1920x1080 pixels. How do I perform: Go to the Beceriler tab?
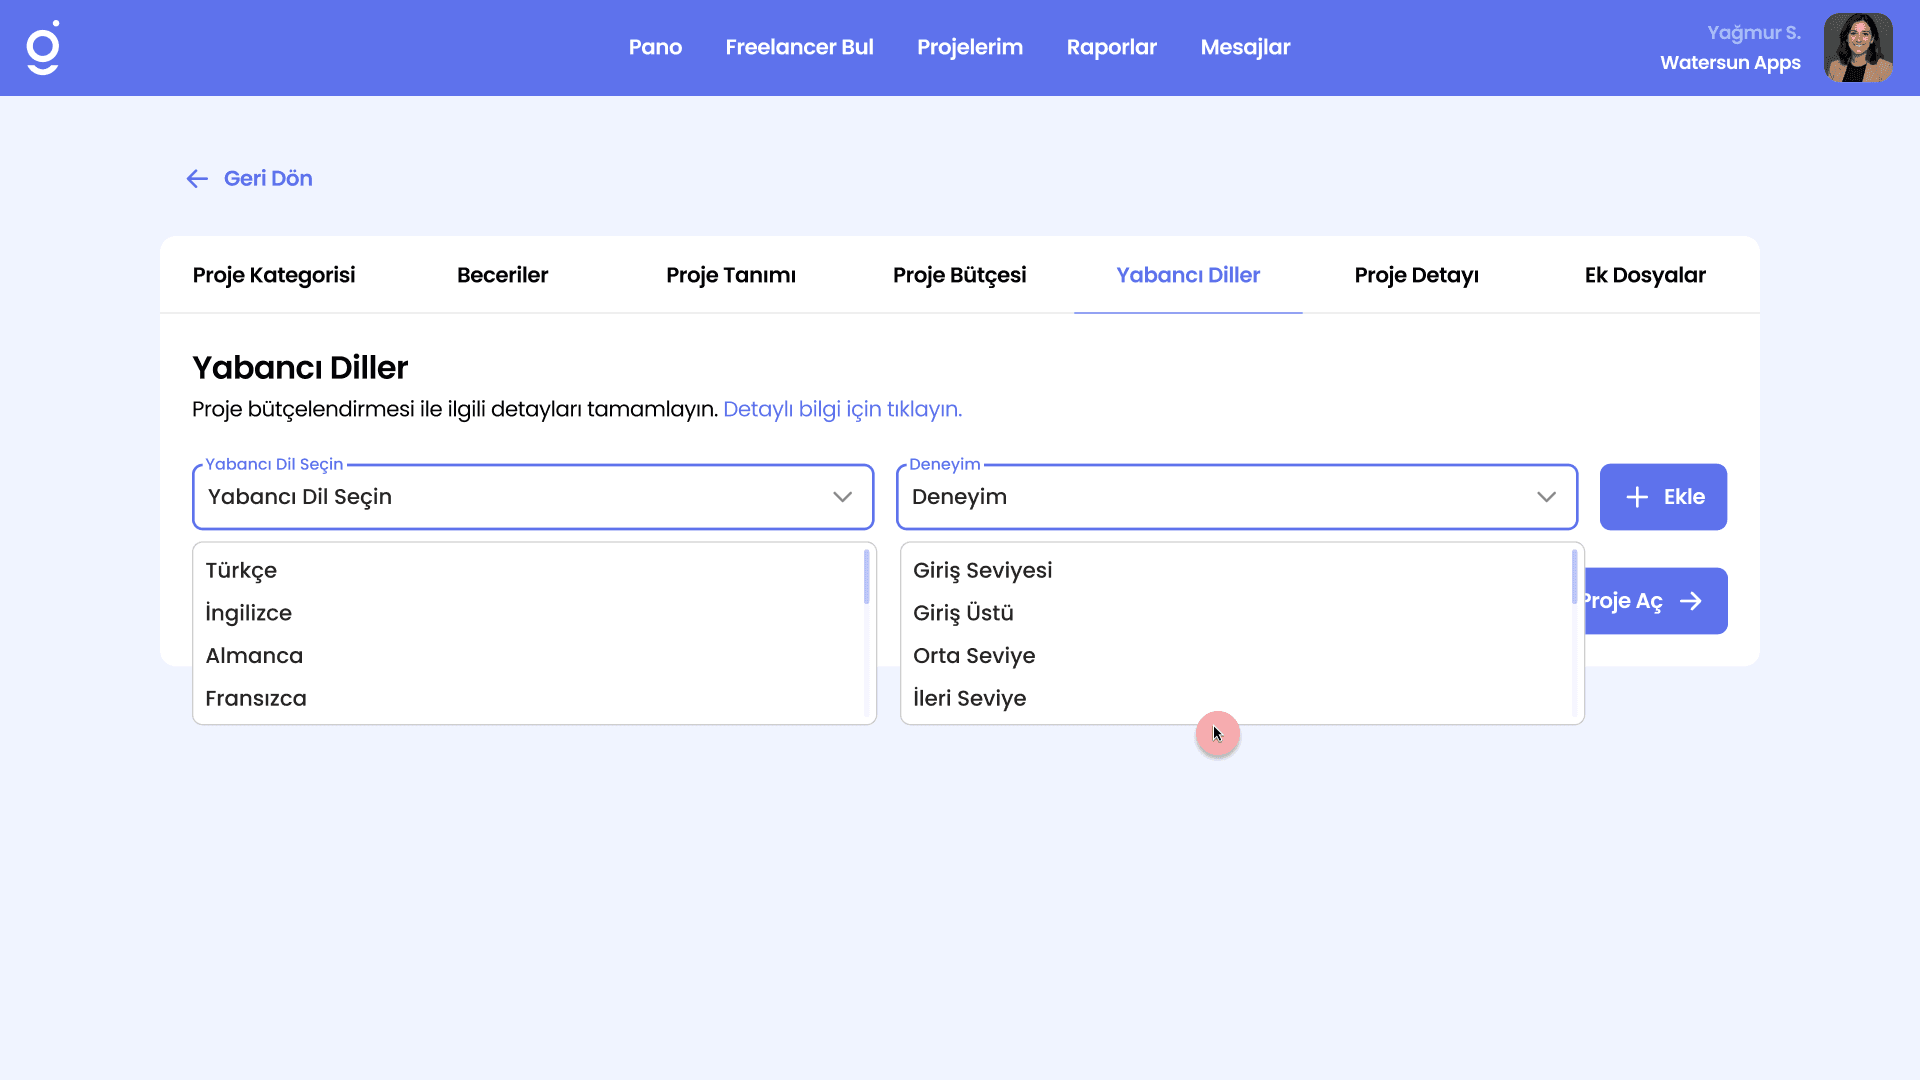tap(502, 275)
